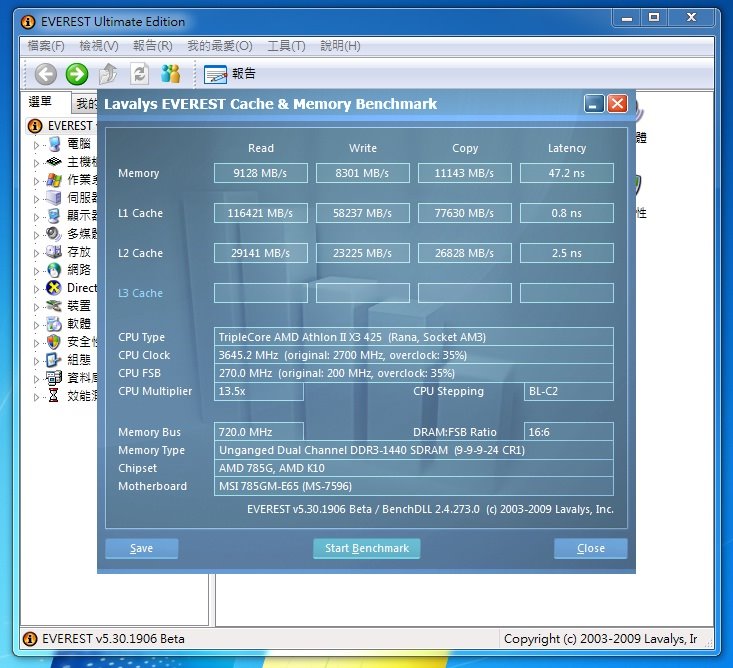Screen dimensions: 733x668
Task: Maximize the EVEREST main window
Action: coord(654,18)
